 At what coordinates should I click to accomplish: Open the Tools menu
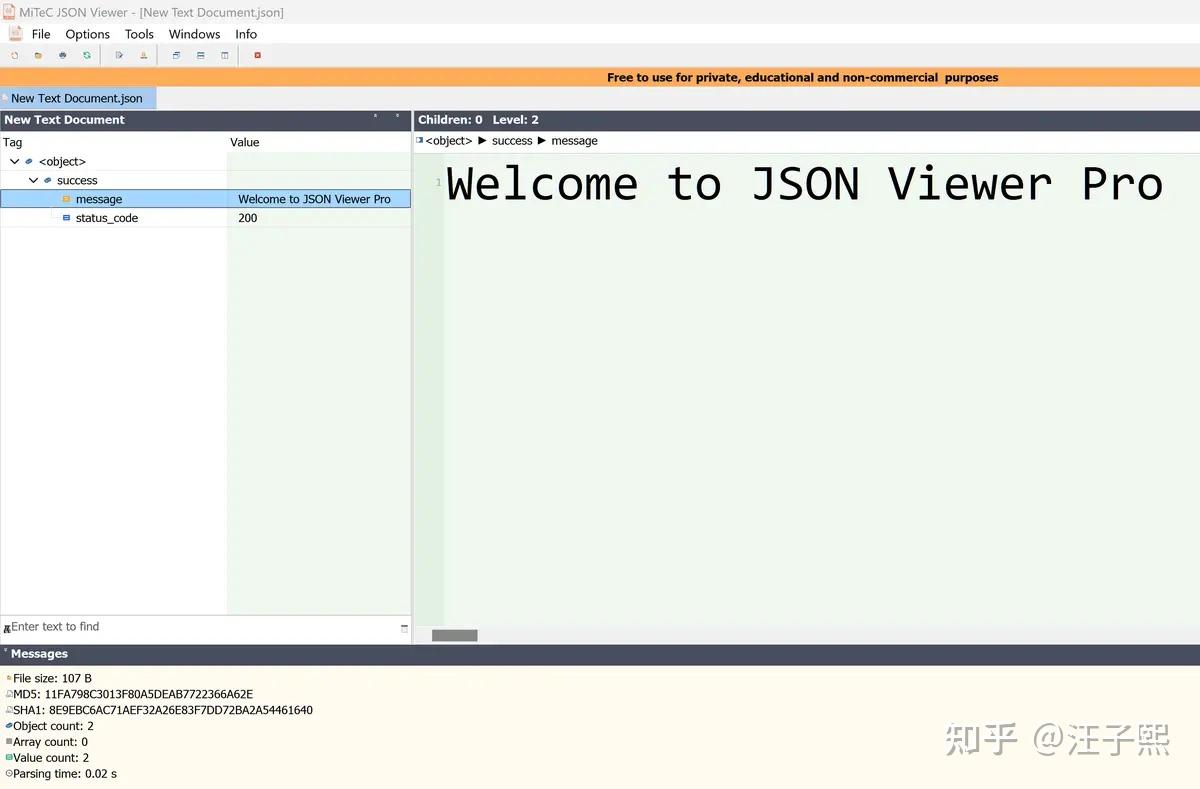pyautogui.click(x=139, y=33)
